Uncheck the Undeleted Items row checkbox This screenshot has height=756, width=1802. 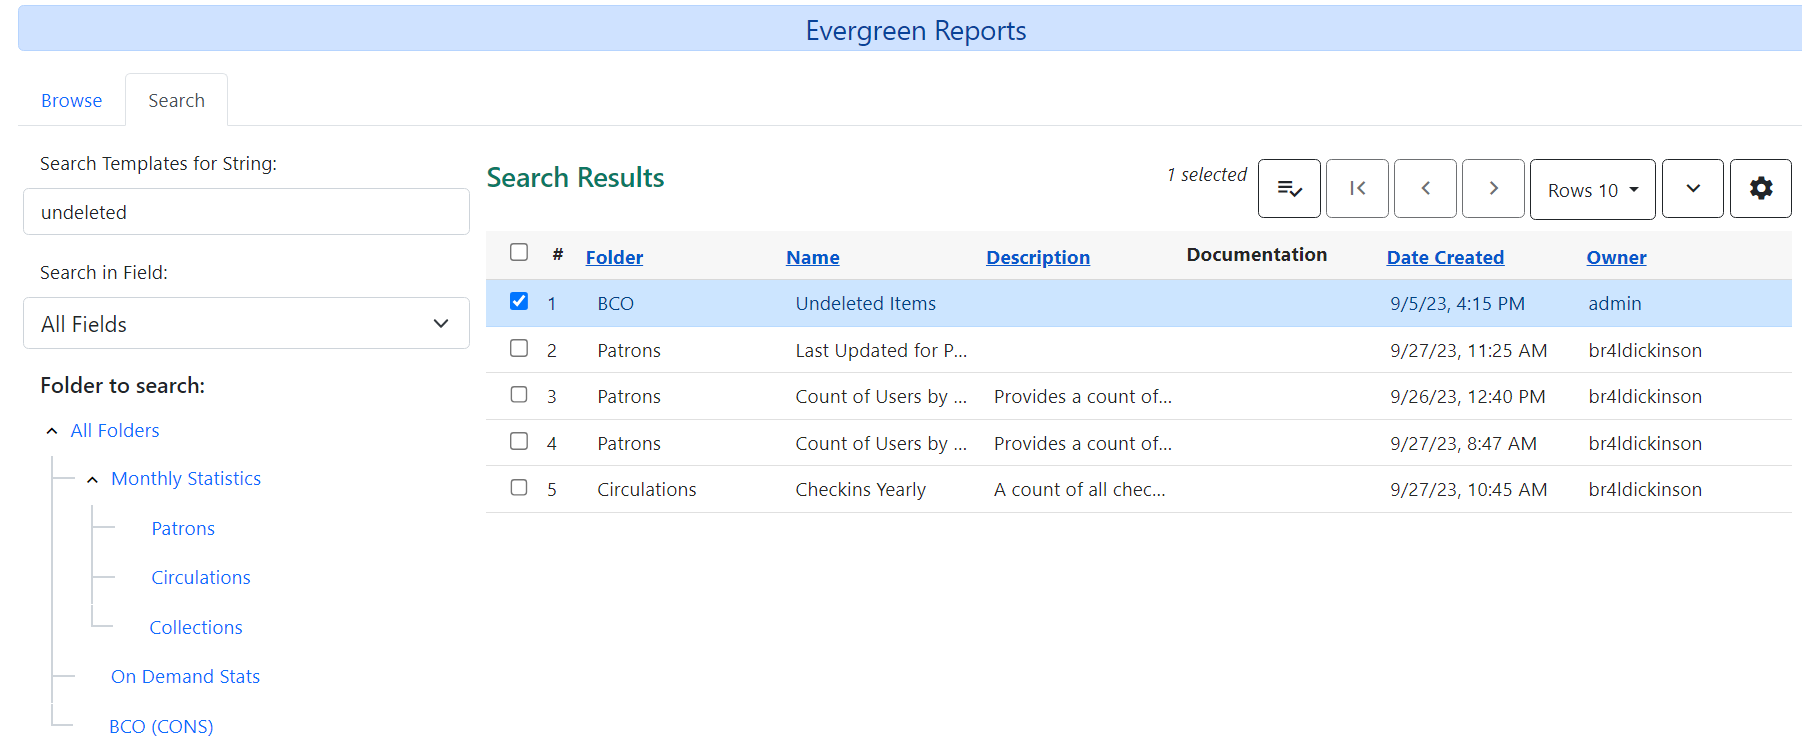click(x=519, y=301)
